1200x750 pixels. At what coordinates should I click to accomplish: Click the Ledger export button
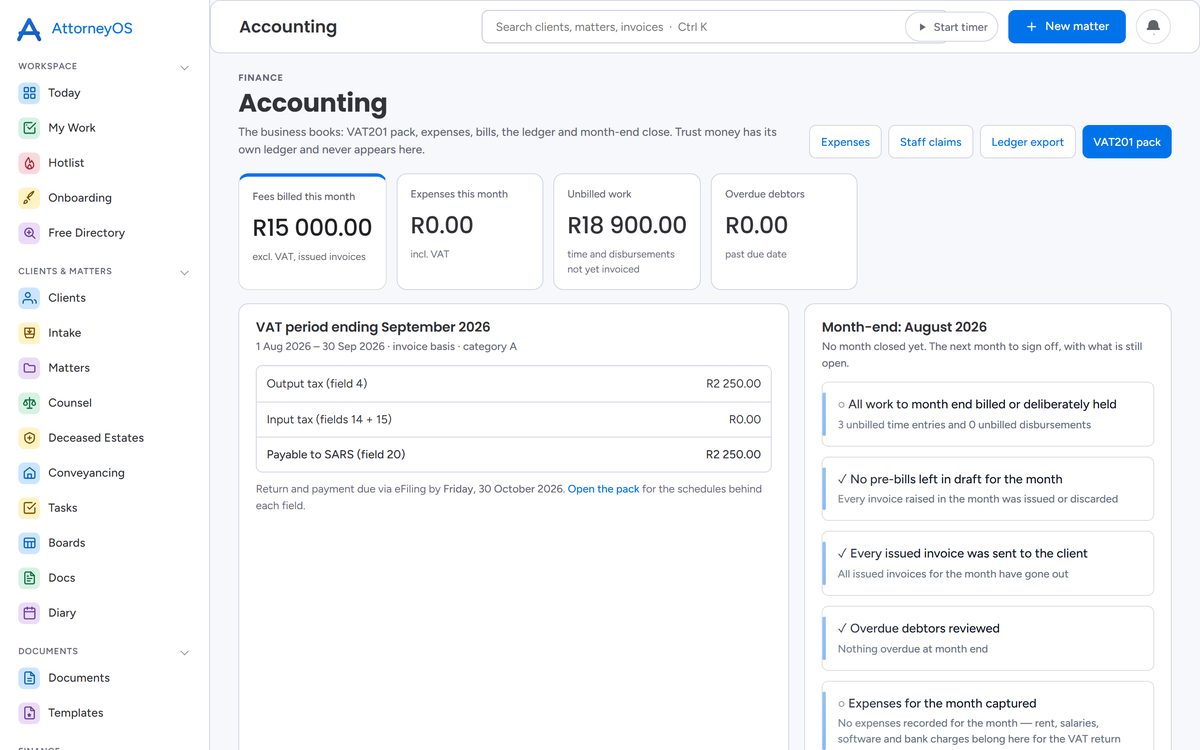1027,142
